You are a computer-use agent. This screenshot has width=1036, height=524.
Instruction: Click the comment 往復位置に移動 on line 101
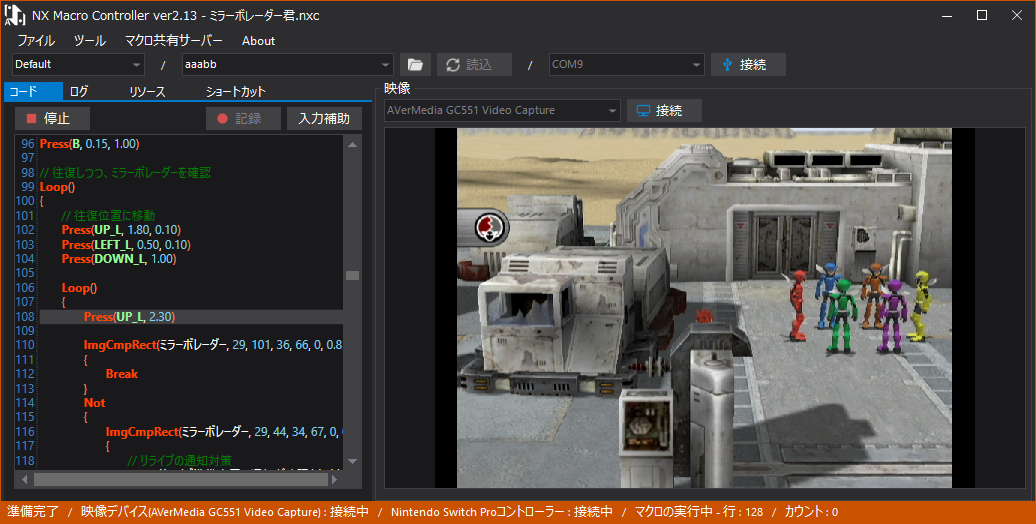tap(108, 215)
